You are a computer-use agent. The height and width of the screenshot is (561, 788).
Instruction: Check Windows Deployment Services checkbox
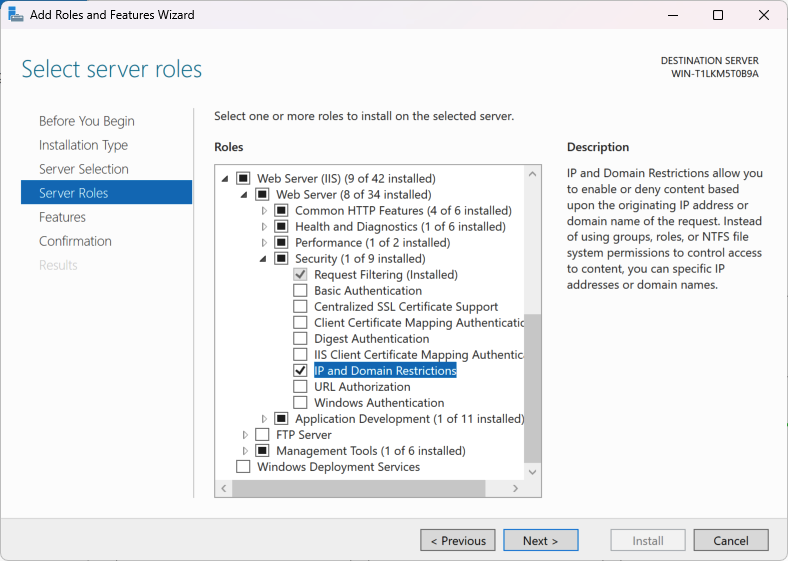point(243,467)
